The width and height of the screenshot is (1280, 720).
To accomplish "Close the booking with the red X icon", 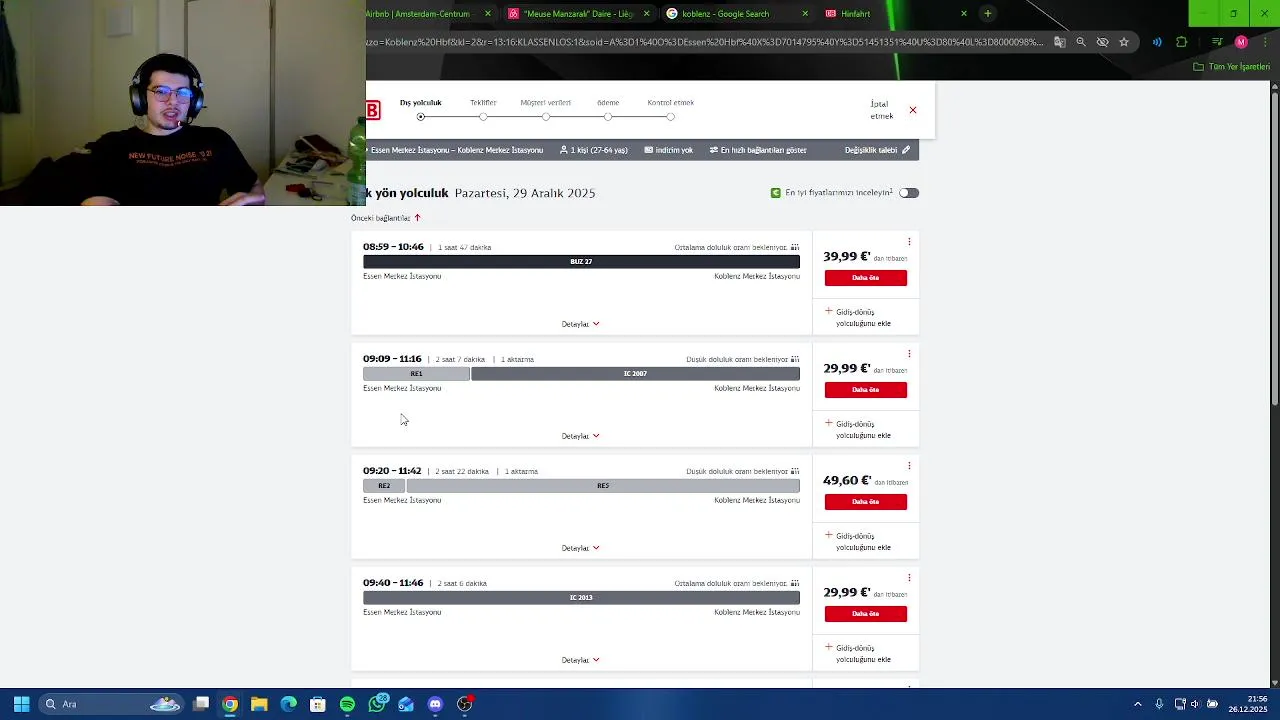I will coord(913,110).
